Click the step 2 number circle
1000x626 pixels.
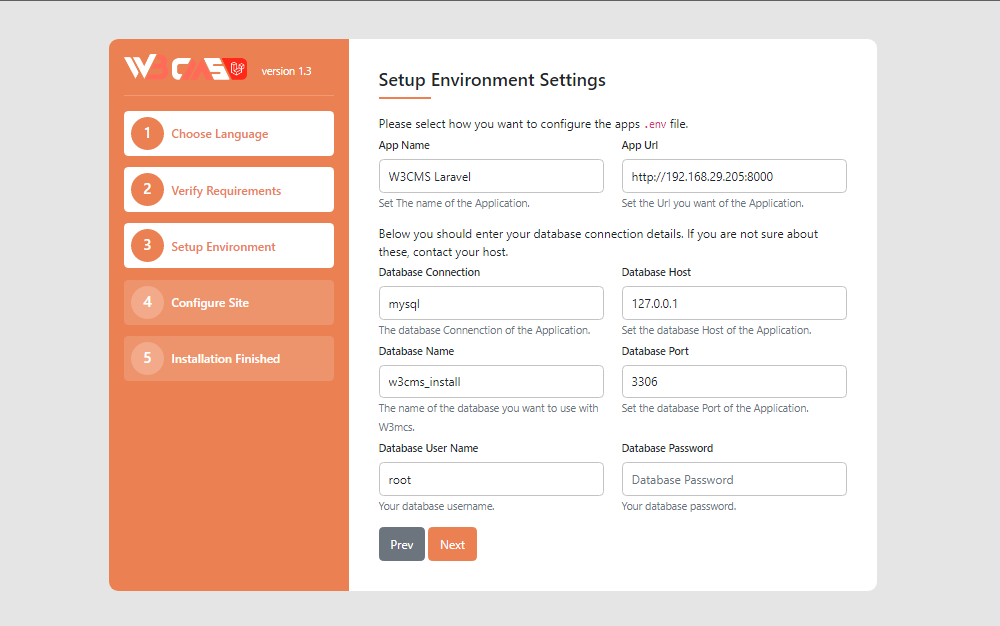(x=147, y=190)
